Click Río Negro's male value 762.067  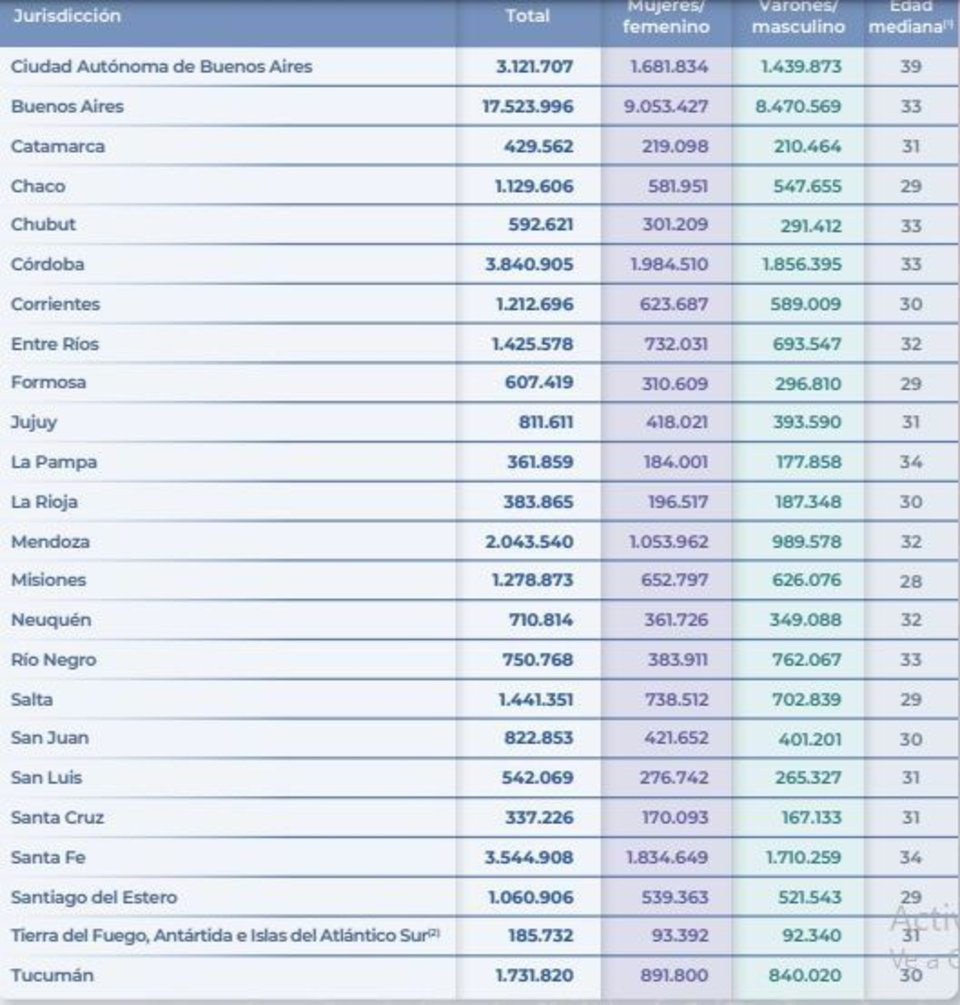805,660
